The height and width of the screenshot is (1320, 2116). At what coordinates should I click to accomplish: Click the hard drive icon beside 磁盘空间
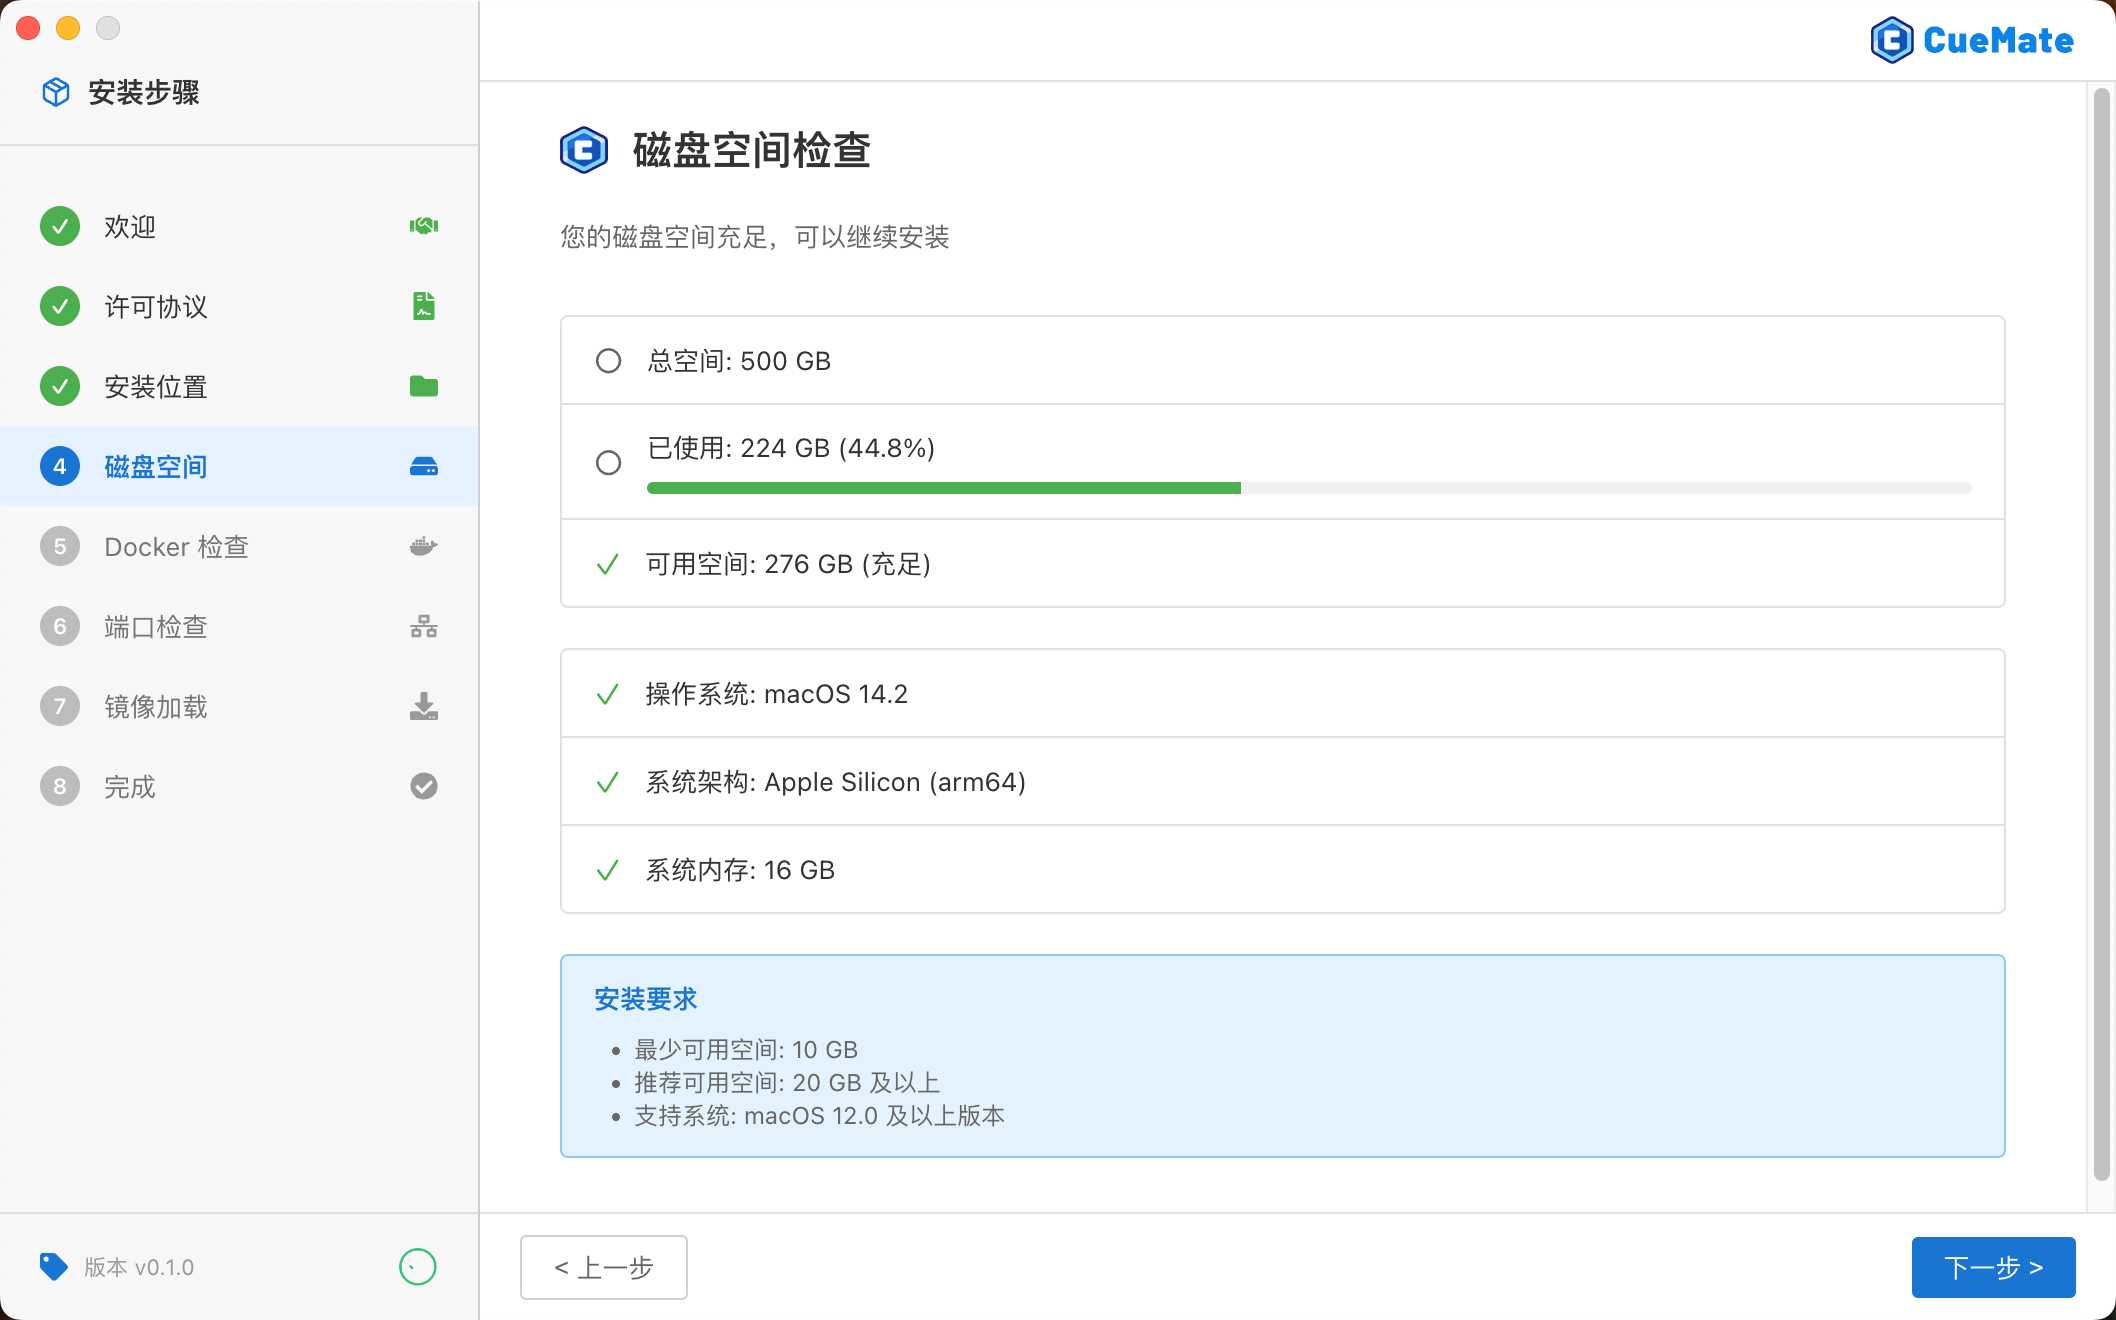(424, 466)
